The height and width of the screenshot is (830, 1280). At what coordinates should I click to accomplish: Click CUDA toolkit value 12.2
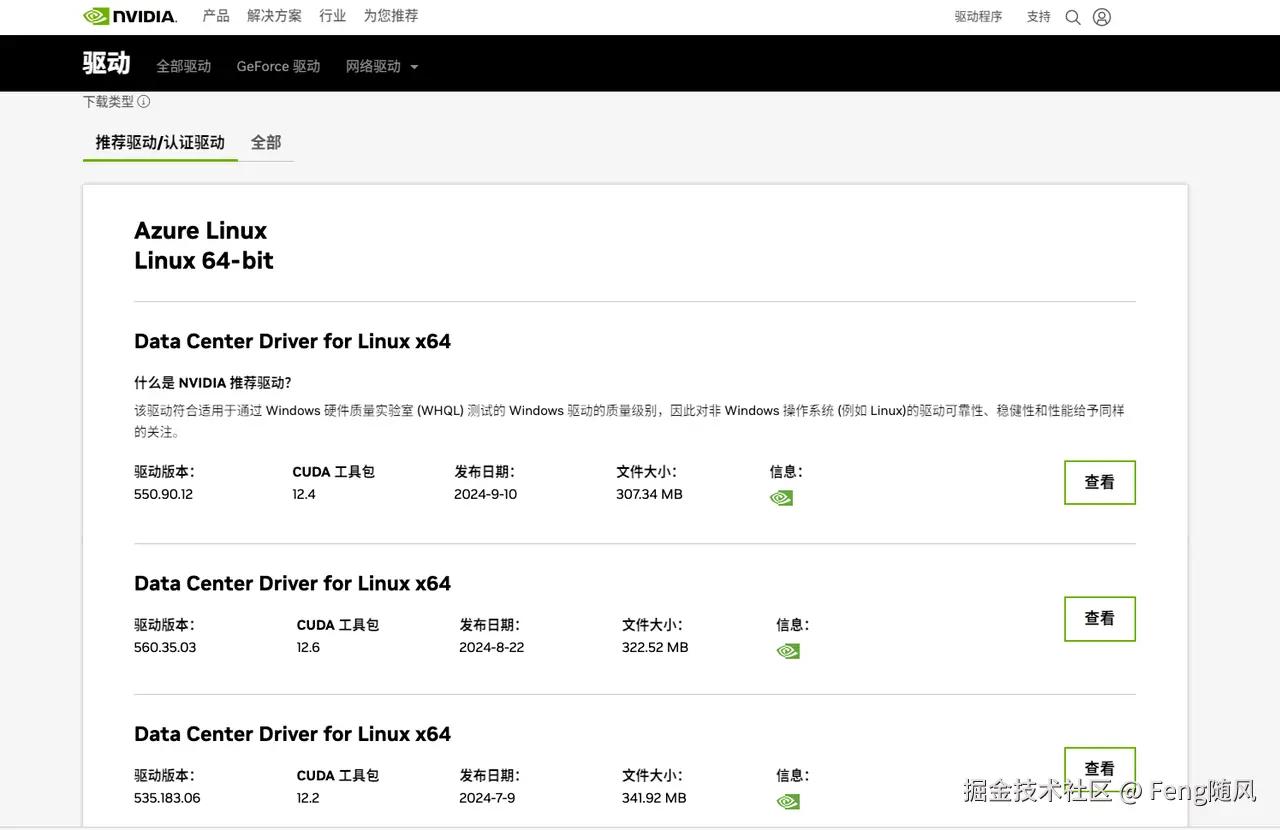(308, 798)
